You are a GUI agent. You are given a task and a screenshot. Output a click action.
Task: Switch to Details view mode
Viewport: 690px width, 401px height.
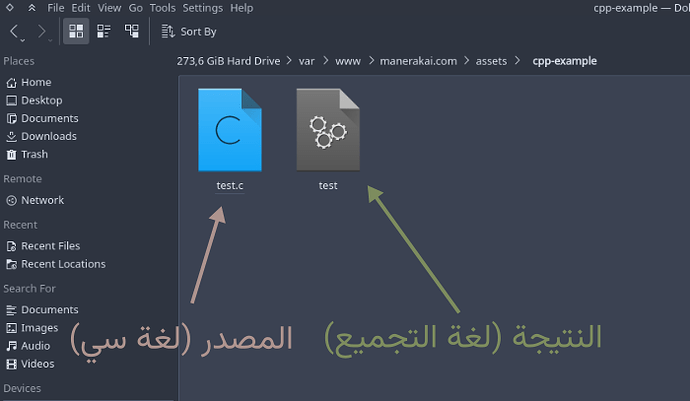131,31
